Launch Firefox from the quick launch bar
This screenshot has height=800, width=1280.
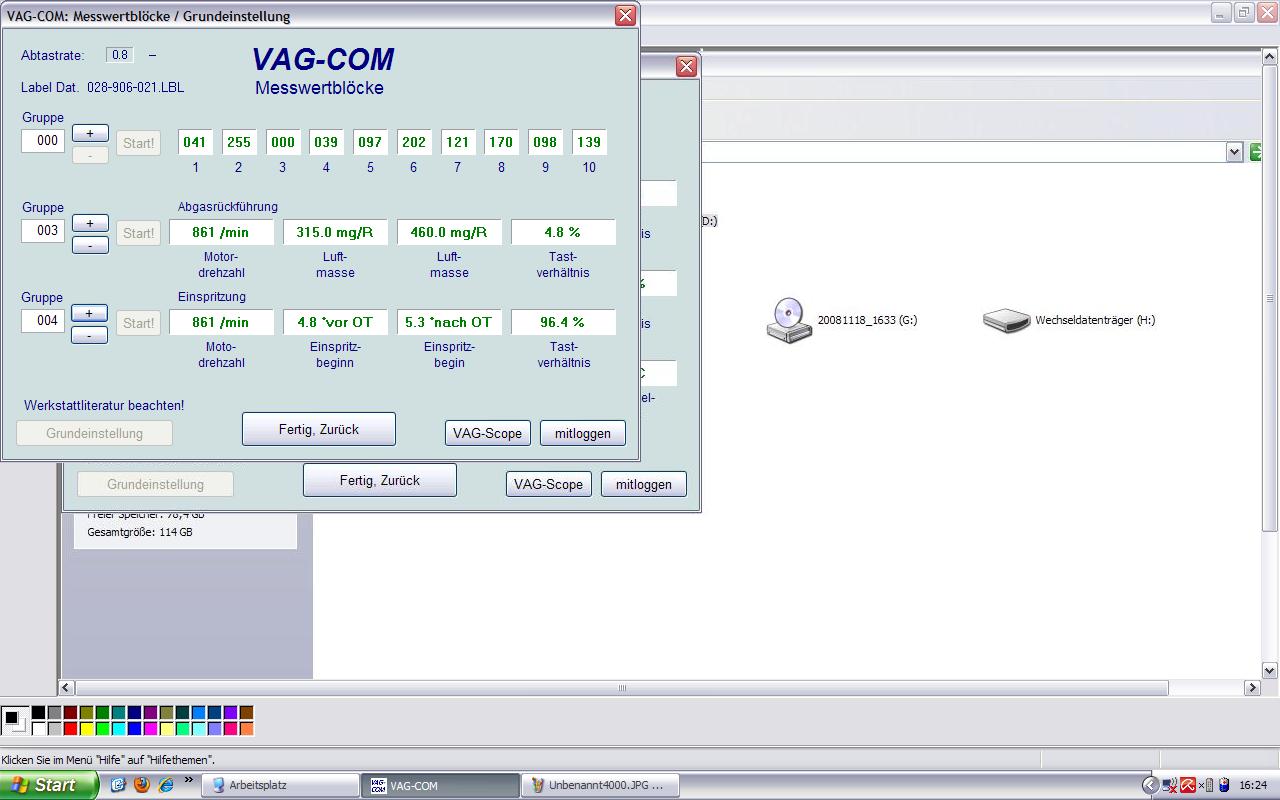[141, 785]
